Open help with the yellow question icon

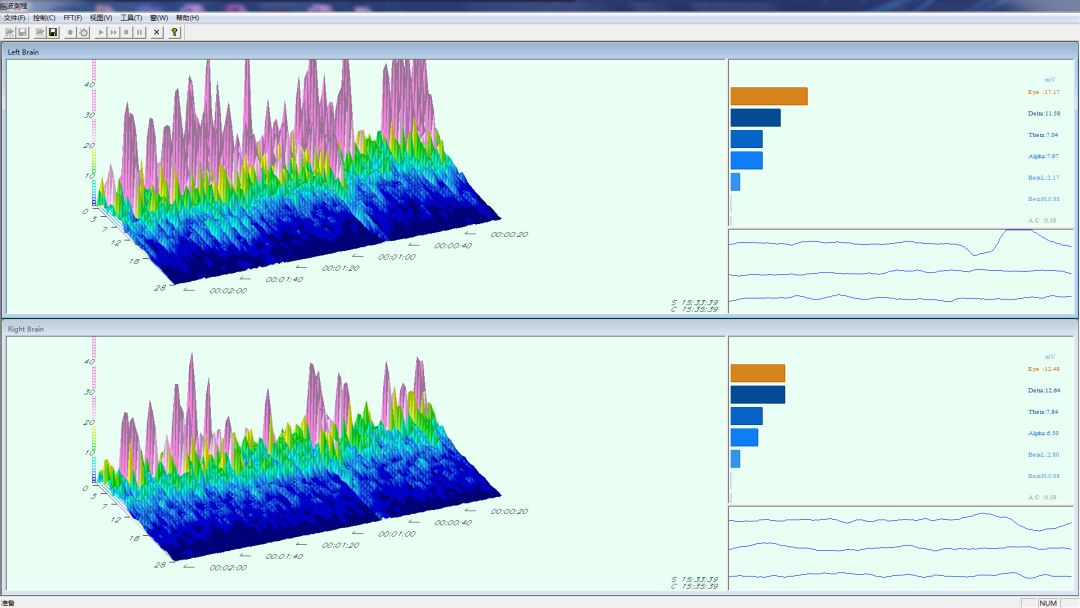(x=174, y=32)
